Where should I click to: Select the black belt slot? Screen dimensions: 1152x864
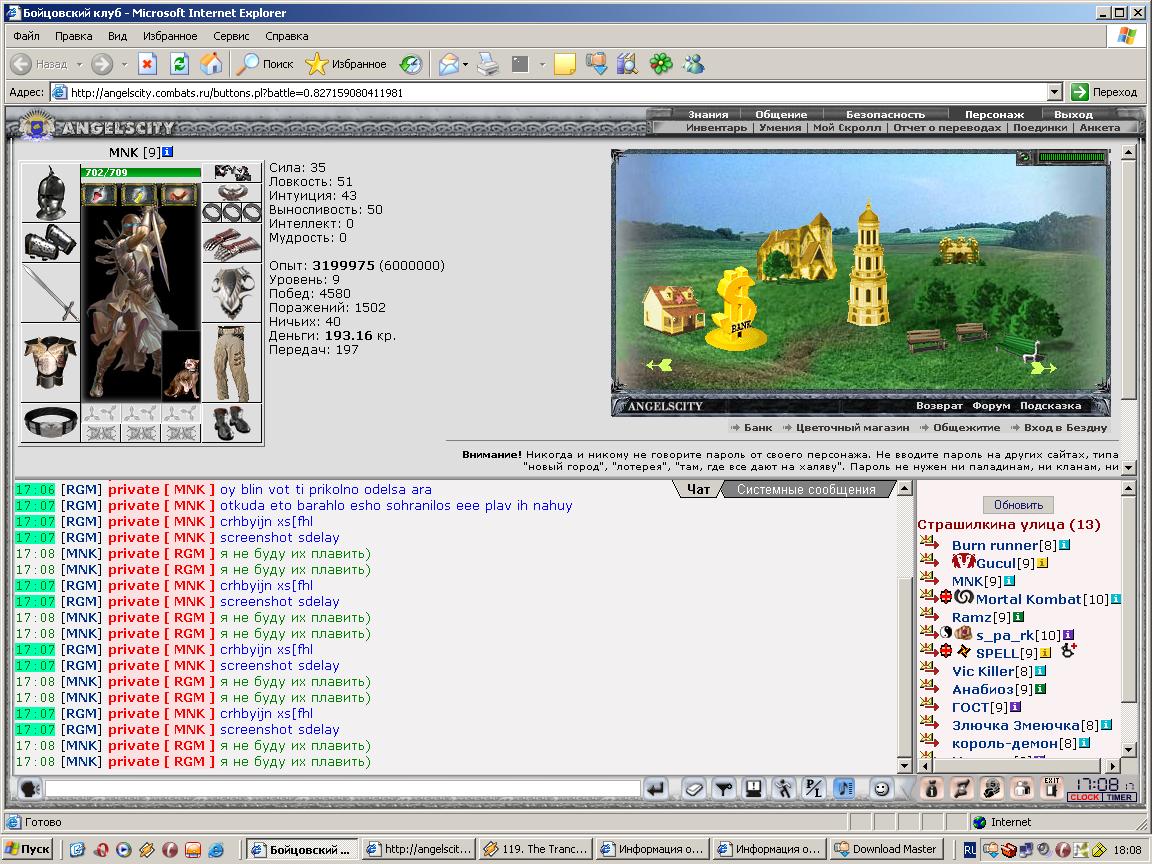click(x=50, y=422)
